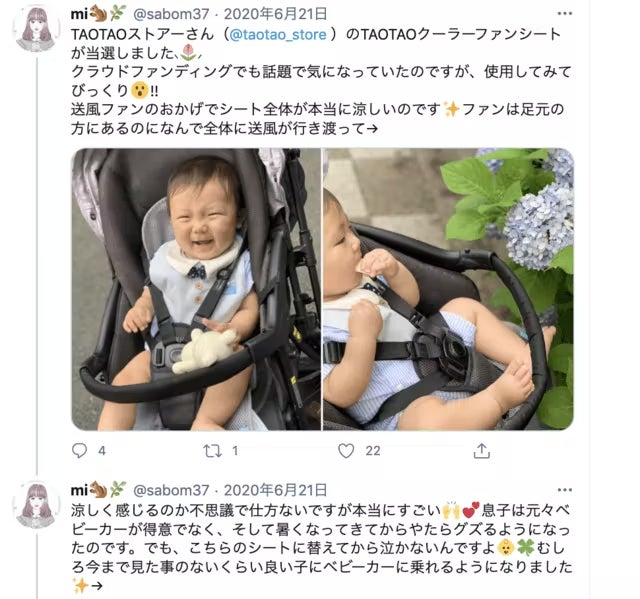This screenshot has width=640, height=599.
Task: Click the retweet icon on first tweet
Action: pyautogui.click(x=213, y=450)
